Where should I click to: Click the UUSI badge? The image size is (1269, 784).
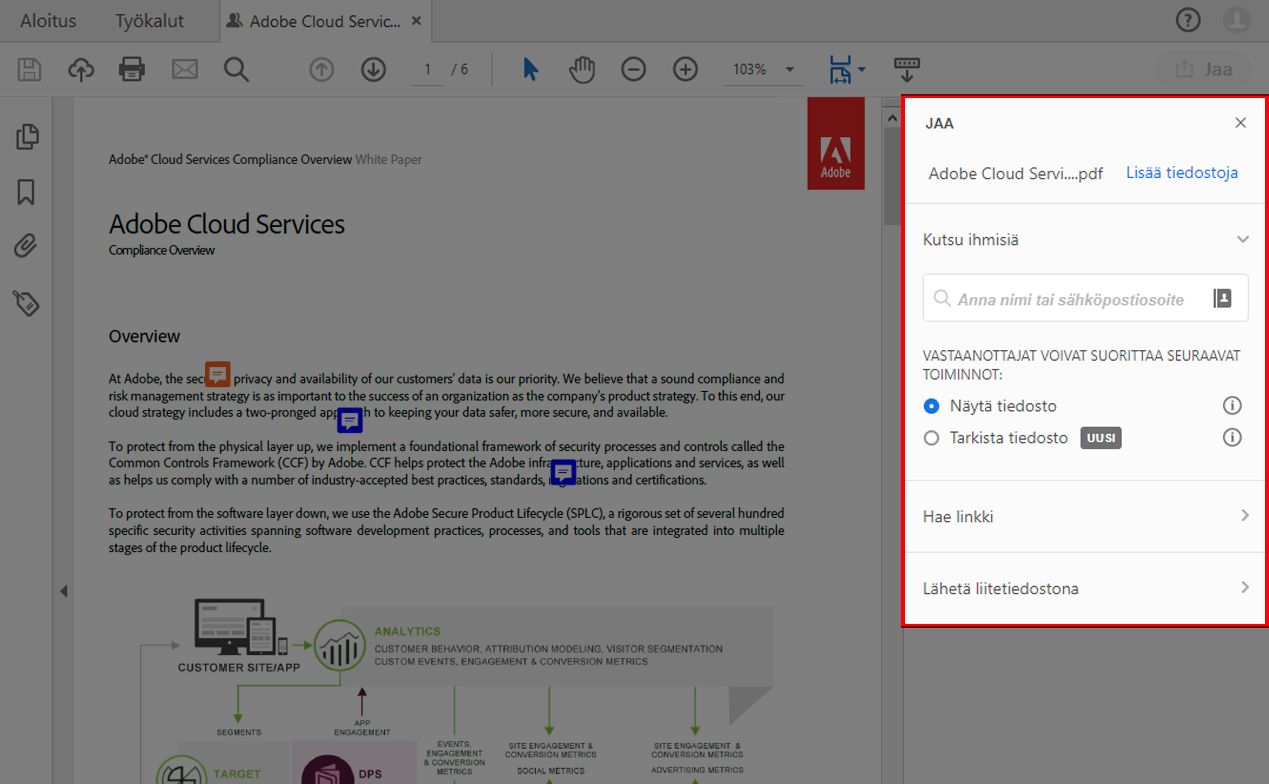point(1101,438)
